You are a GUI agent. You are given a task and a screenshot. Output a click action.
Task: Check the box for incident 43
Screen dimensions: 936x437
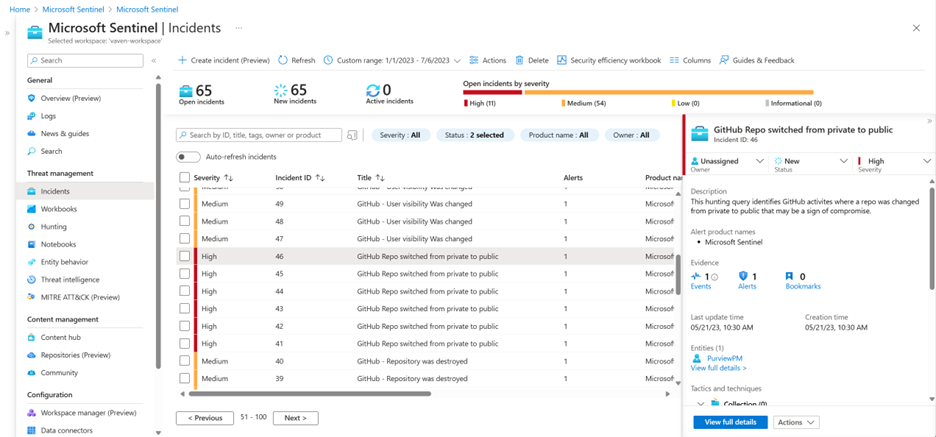[x=184, y=309]
